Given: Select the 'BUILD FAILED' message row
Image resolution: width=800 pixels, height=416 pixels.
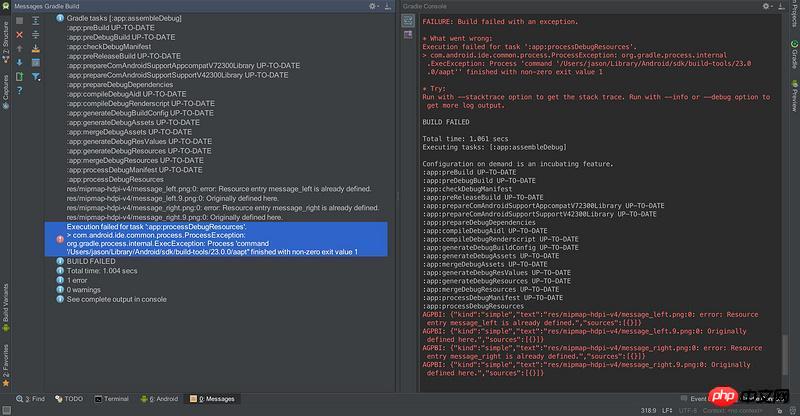Looking at the screenshot, I should tap(91, 261).
